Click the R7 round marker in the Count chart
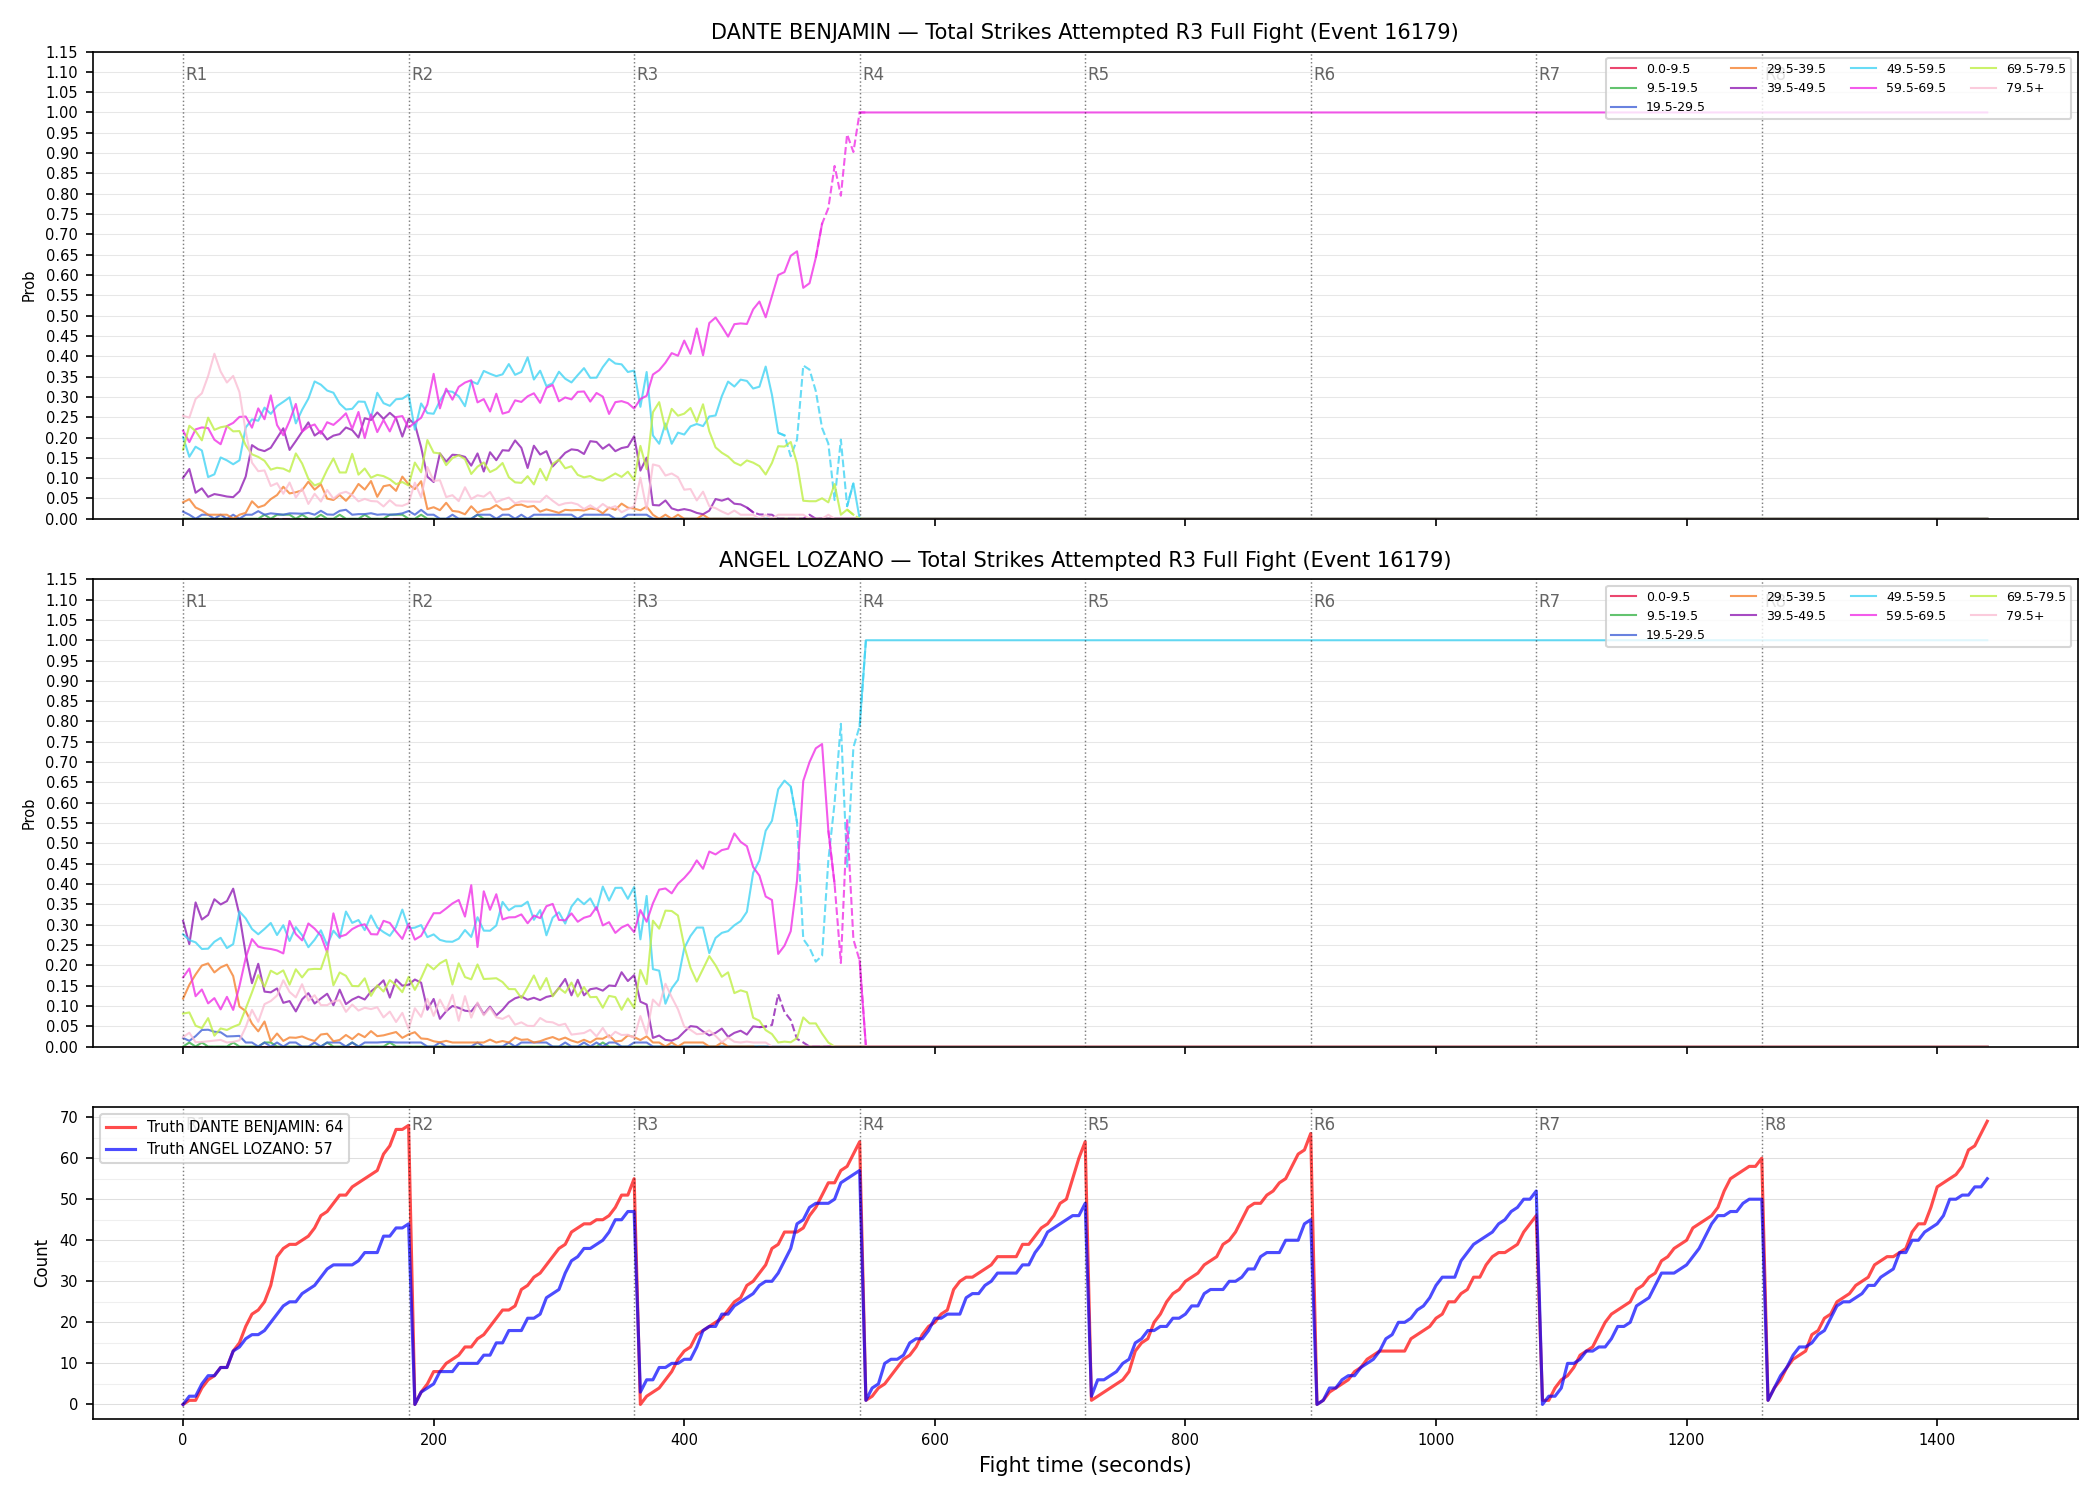This screenshot has height=1500, width=2100. 1549,1124
